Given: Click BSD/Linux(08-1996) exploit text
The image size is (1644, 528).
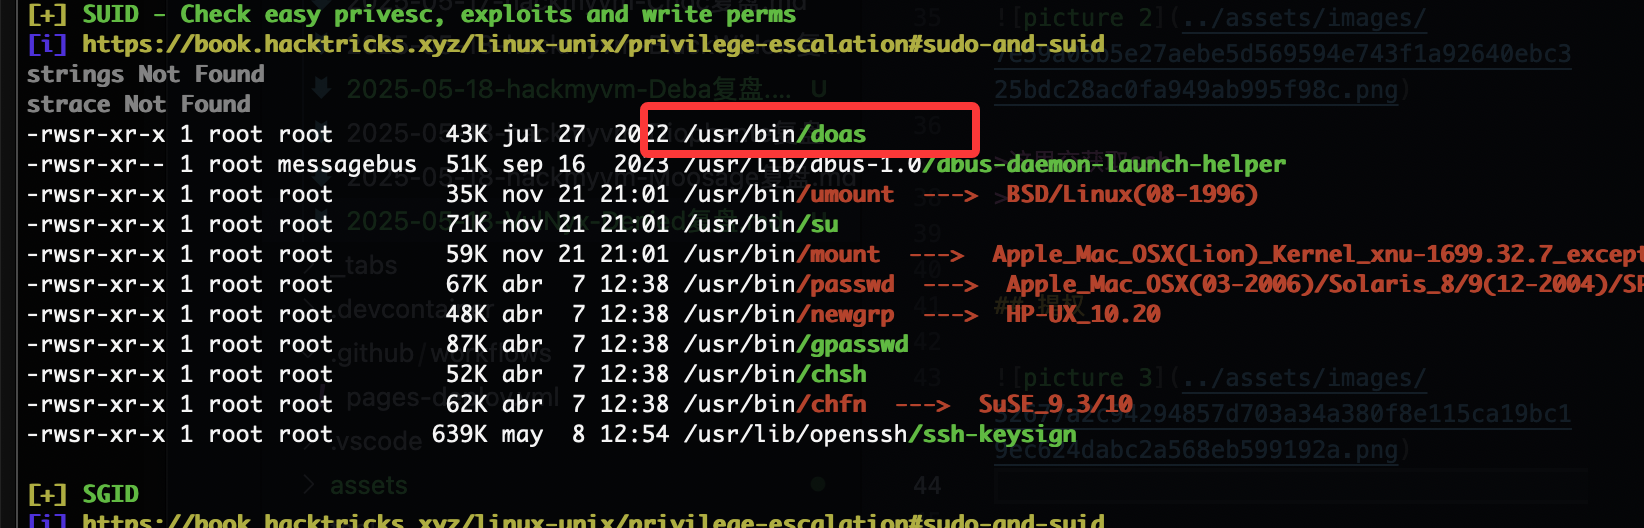Looking at the screenshot, I should [1132, 194].
